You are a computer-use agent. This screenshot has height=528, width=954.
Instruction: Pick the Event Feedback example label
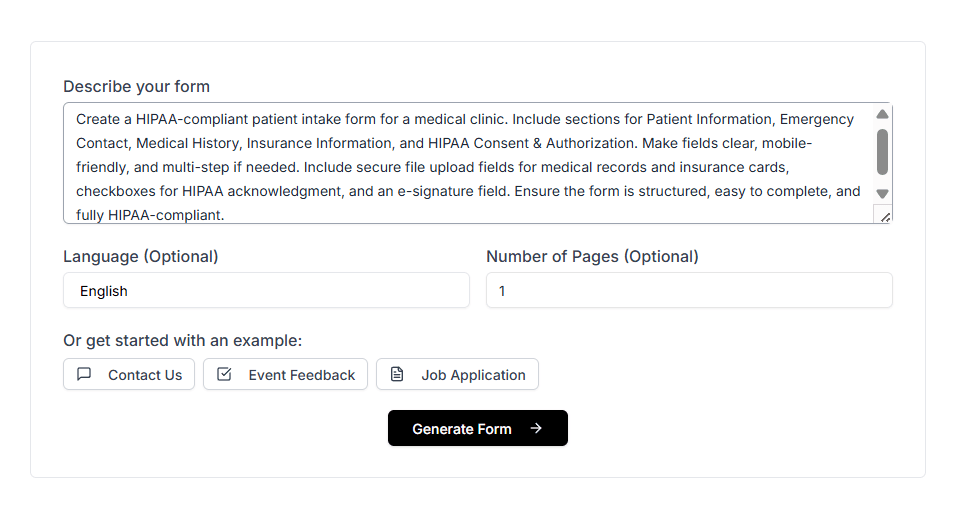pos(302,375)
